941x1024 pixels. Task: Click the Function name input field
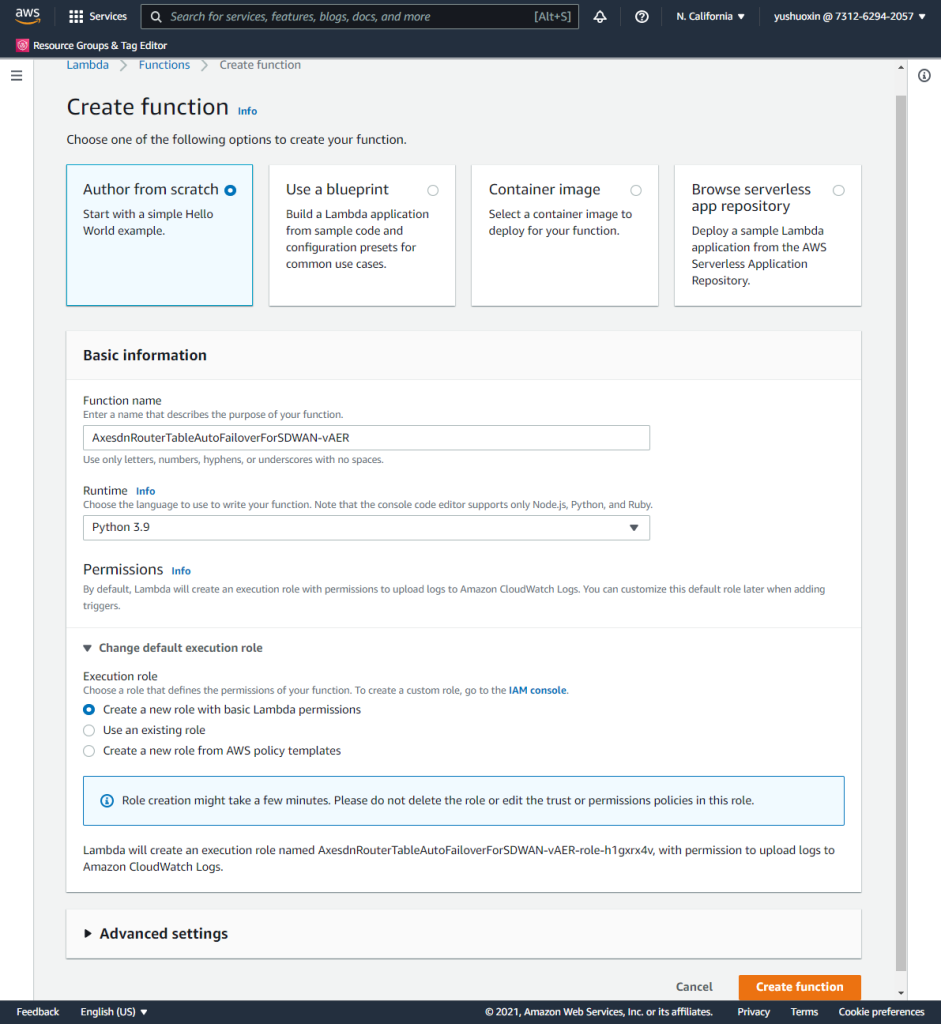point(366,438)
